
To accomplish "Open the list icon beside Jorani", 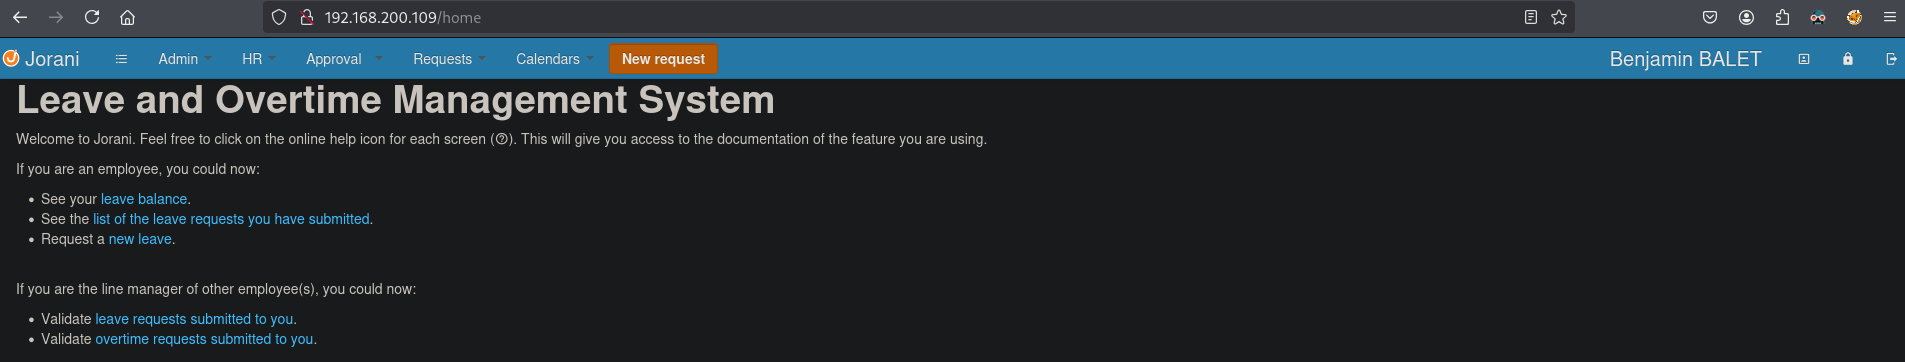I will click(x=121, y=59).
